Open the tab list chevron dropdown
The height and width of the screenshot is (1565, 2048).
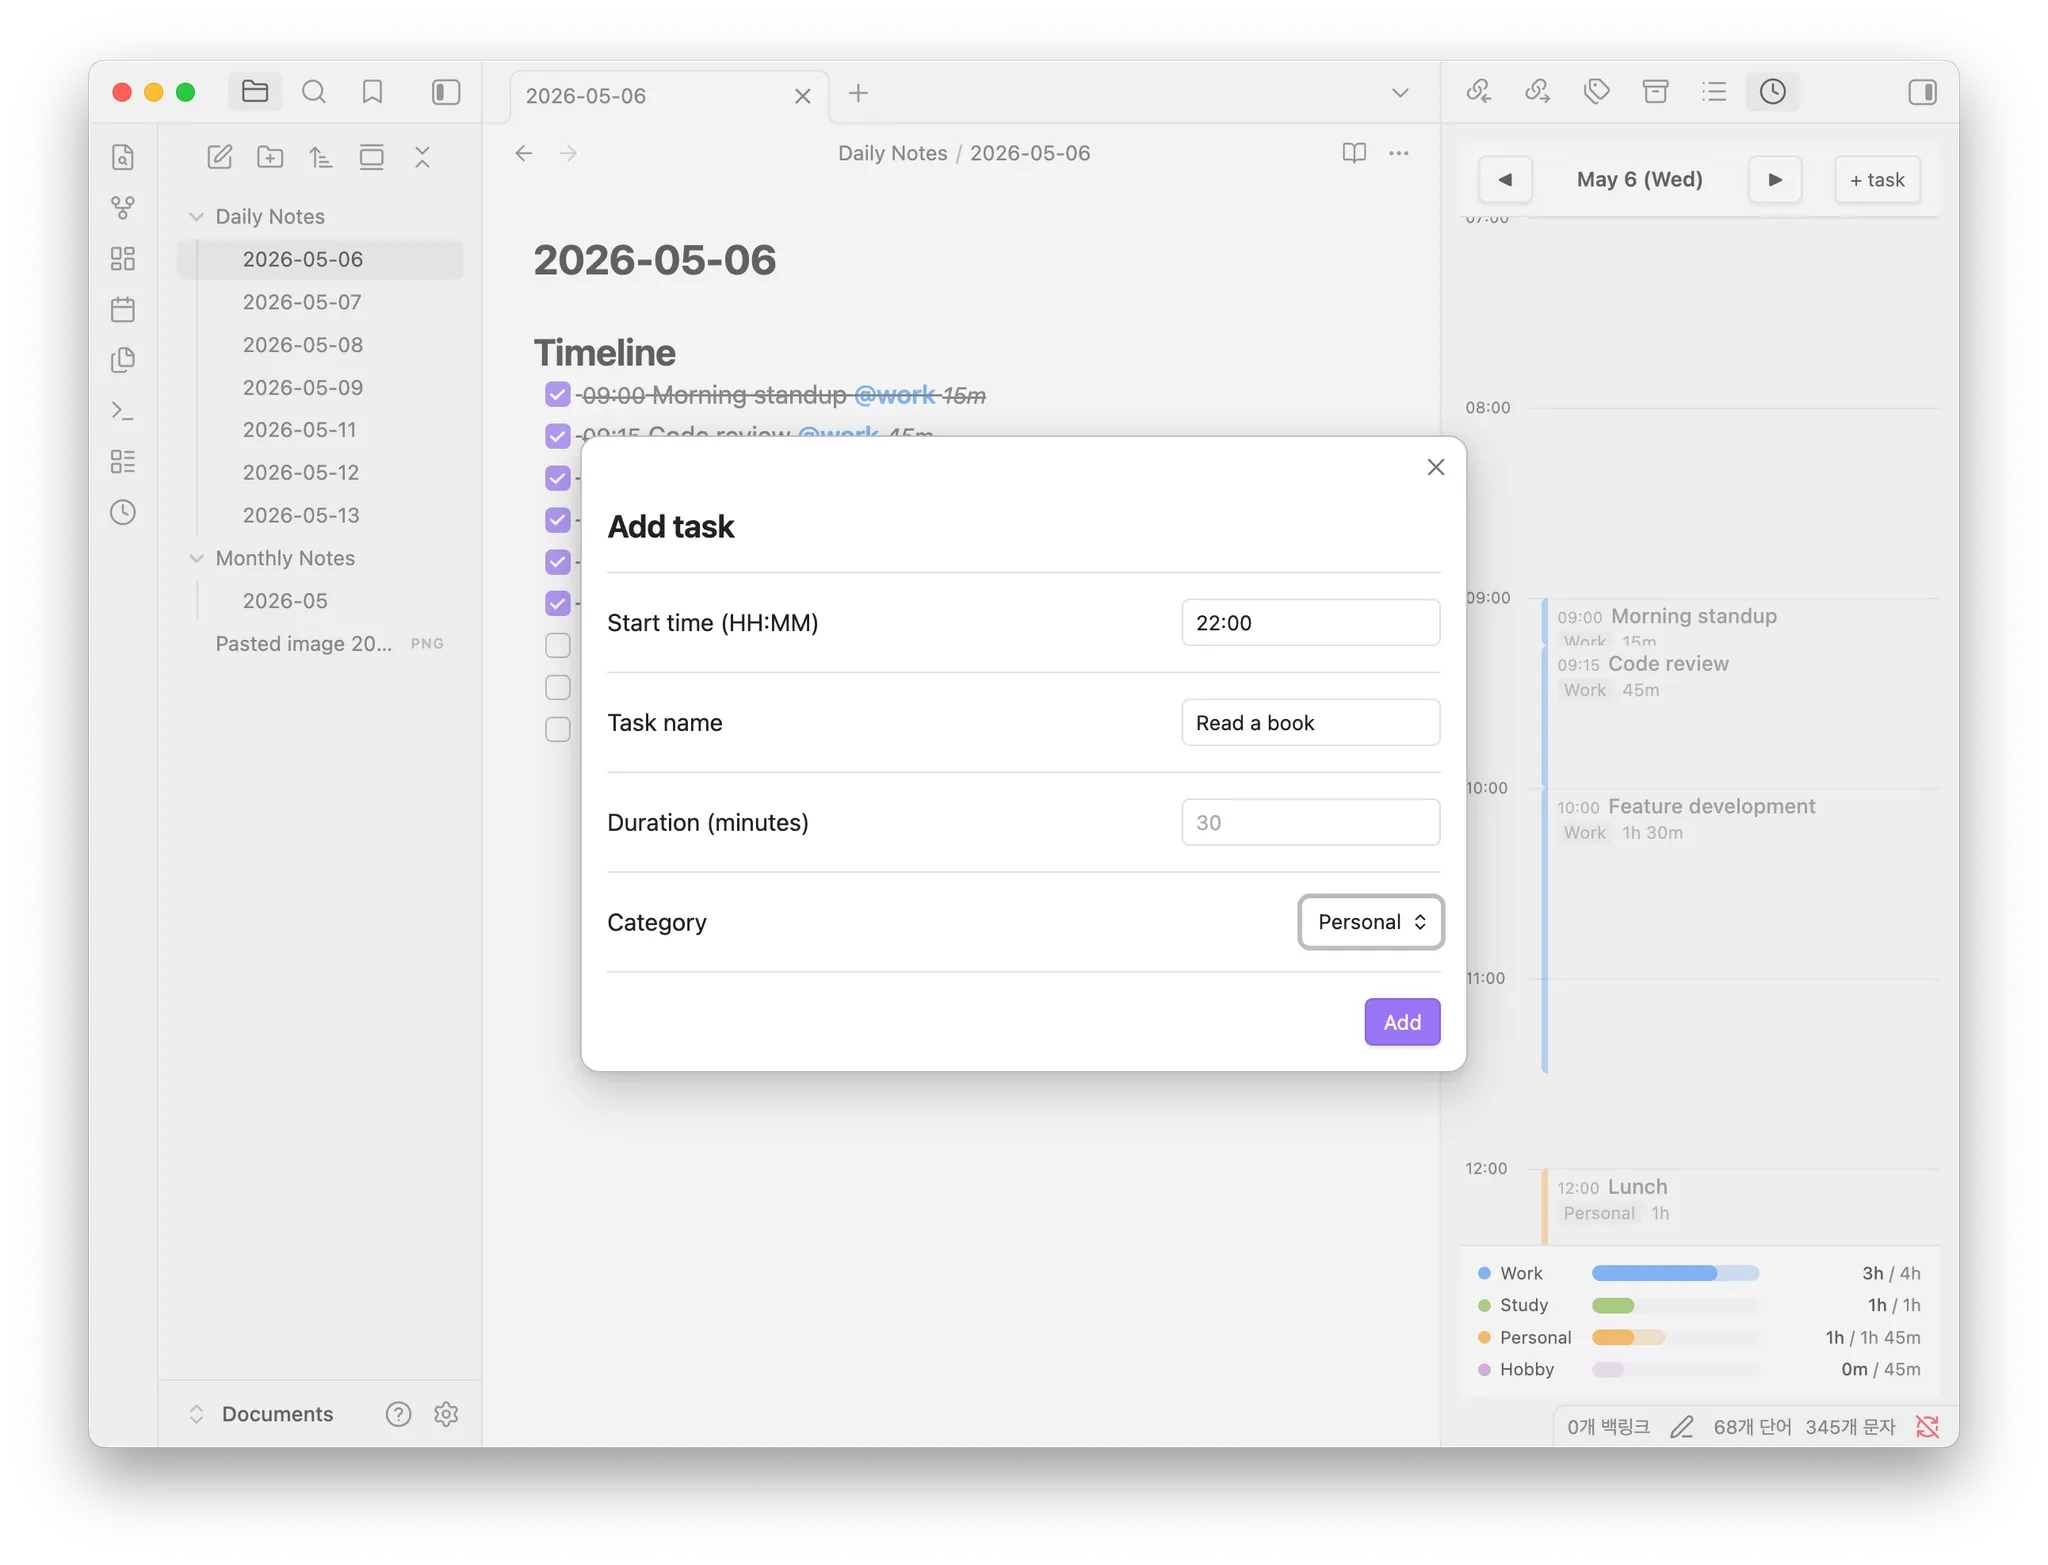(1400, 93)
